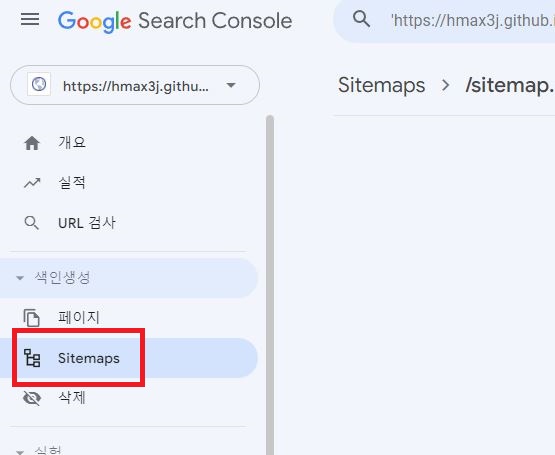The height and width of the screenshot is (455, 555).
Task: Click the sitemap tree icon
Action: [32, 358]
